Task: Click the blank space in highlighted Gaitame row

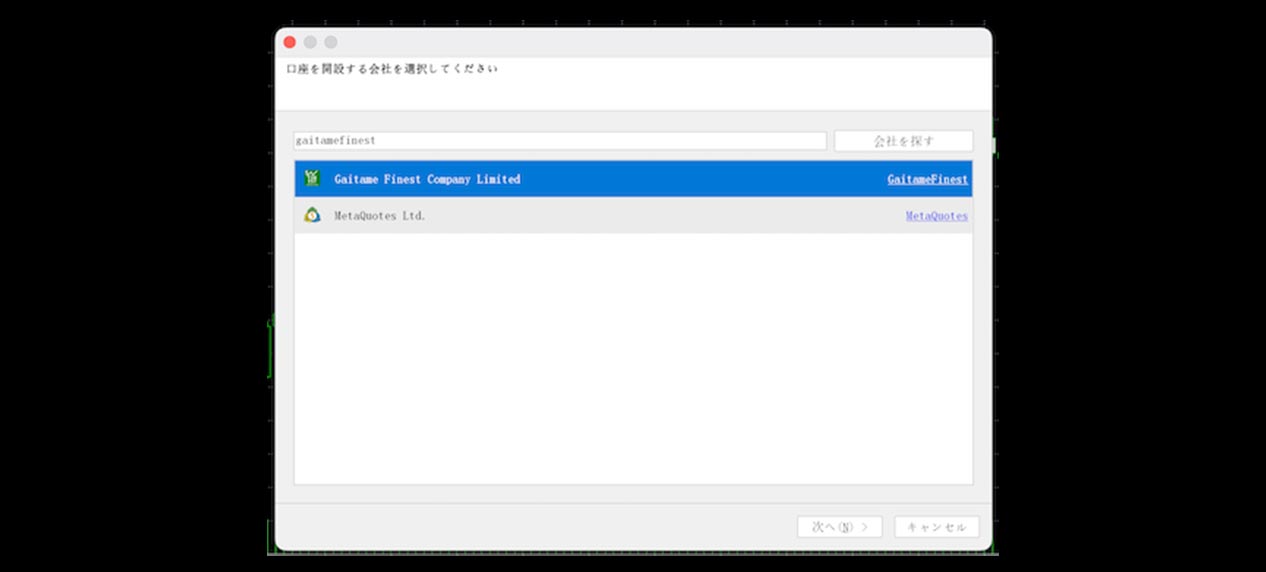Action: pos(700,179)
